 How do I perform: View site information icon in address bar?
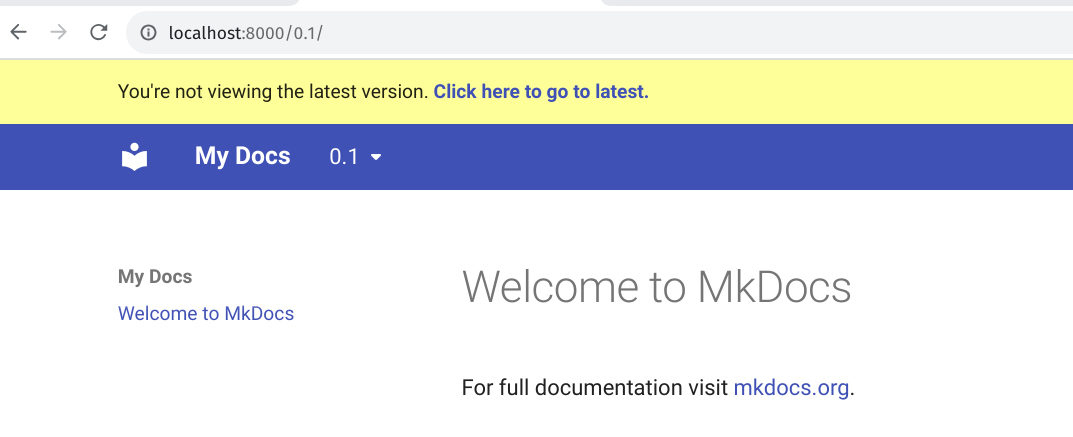(148, 32)
